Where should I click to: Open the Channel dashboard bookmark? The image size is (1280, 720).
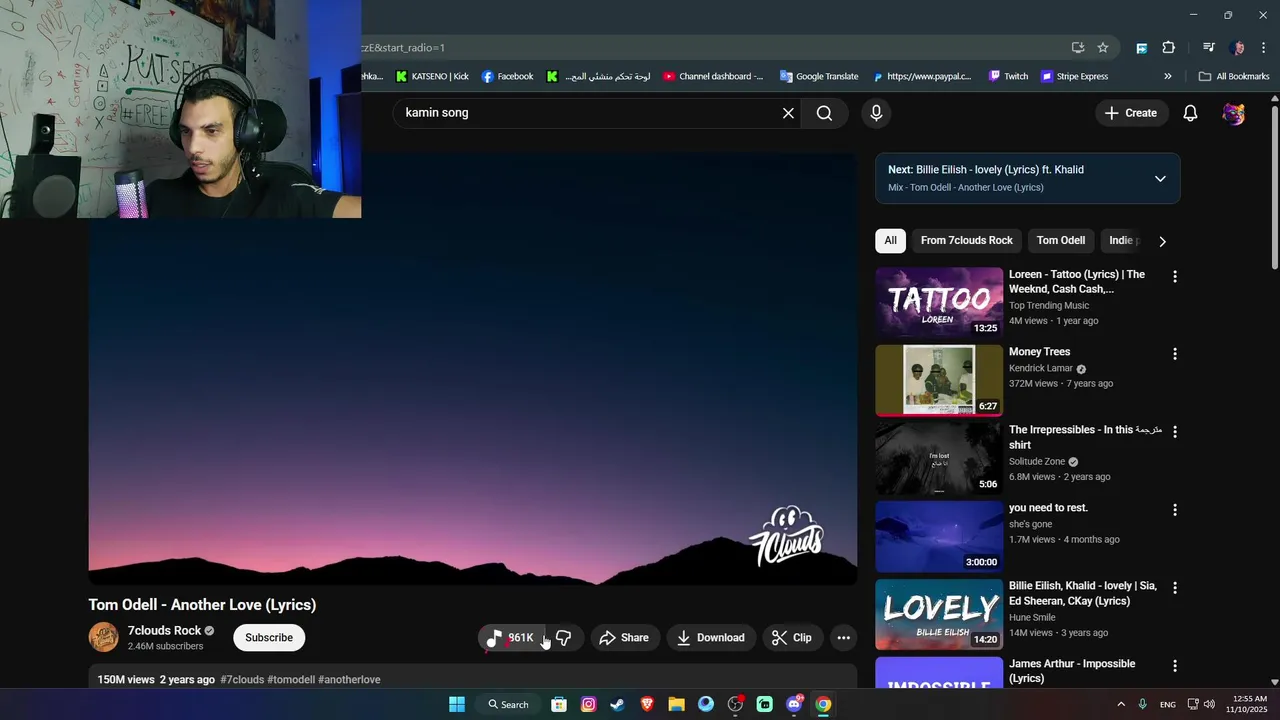(713, 76)
